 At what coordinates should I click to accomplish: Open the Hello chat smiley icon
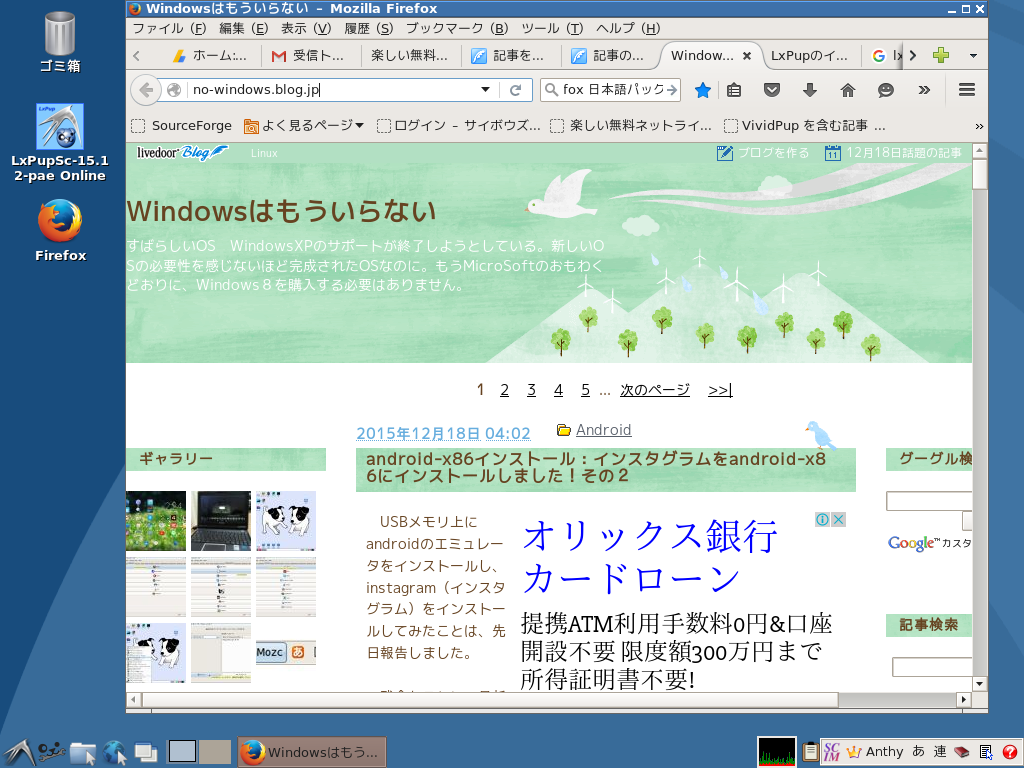click(x=886, y=90)
